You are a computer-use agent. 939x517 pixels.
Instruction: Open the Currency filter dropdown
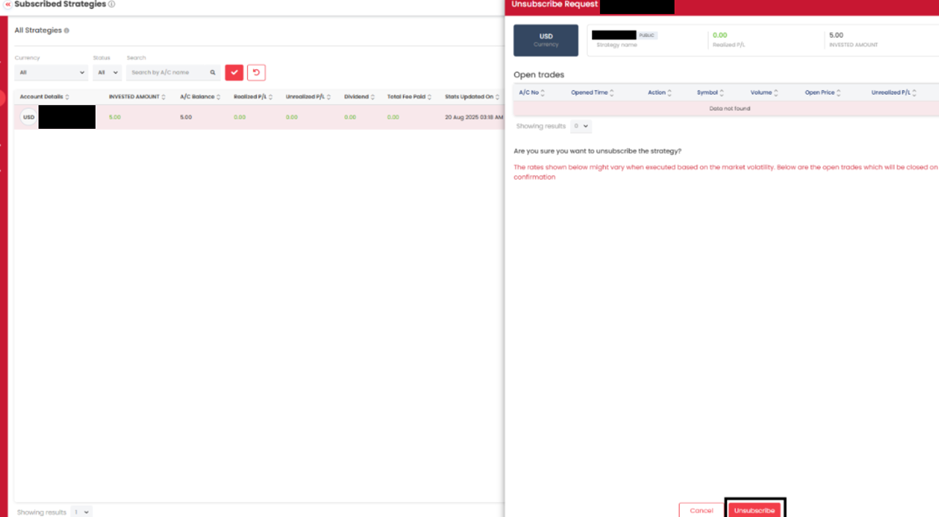click(x=52, y=73)
